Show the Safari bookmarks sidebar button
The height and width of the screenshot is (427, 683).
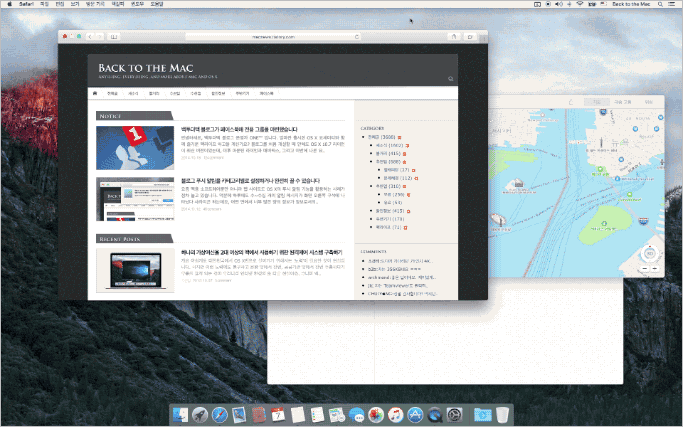114,37
